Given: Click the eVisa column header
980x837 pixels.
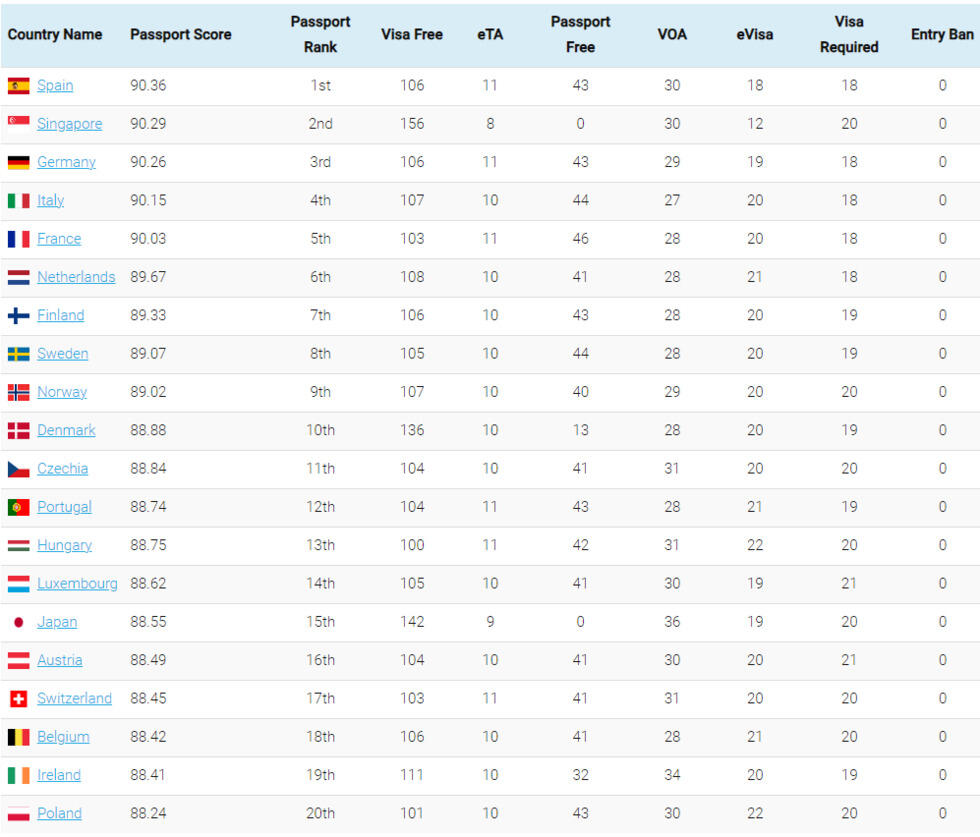Looking at the screenshot, I should (754, 34).
